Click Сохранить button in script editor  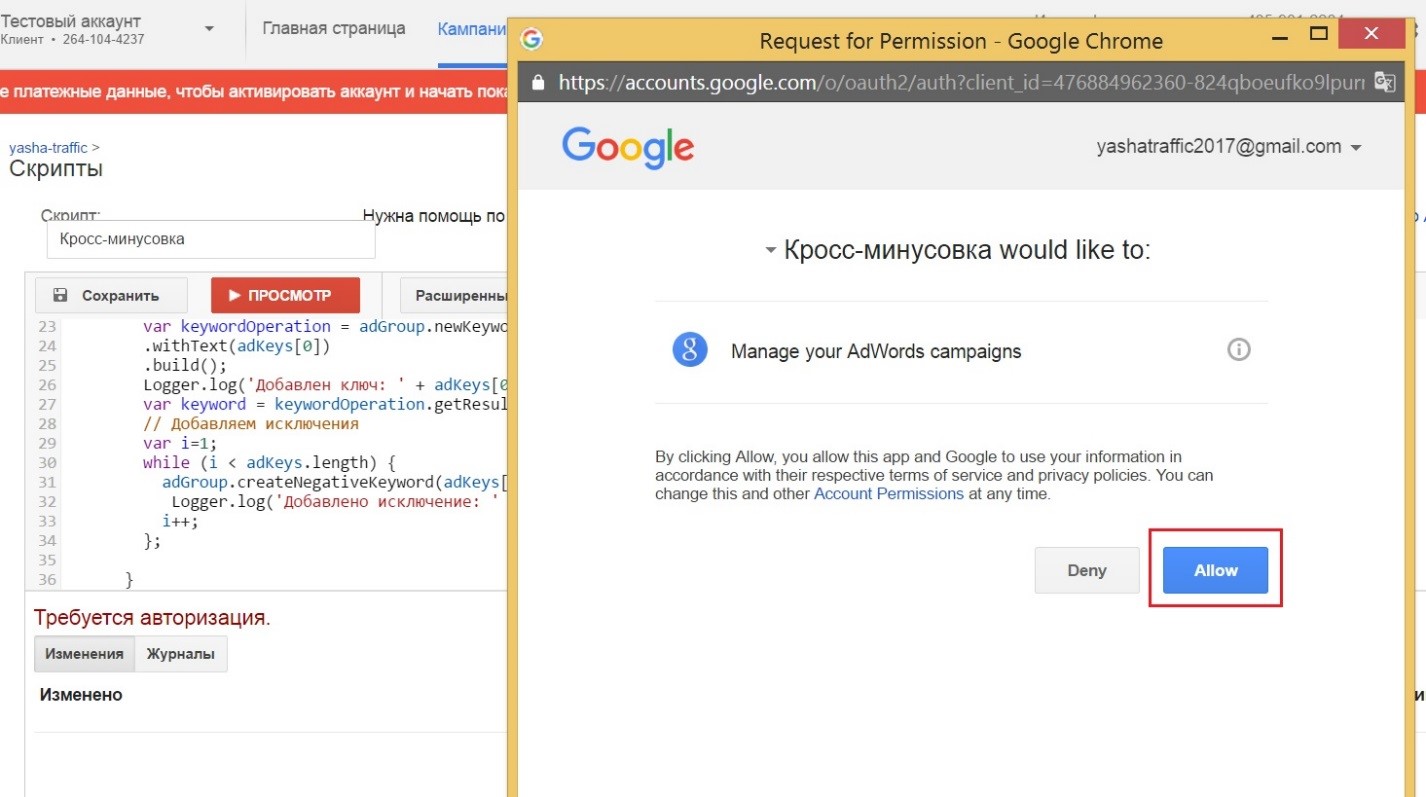(110, 296)
